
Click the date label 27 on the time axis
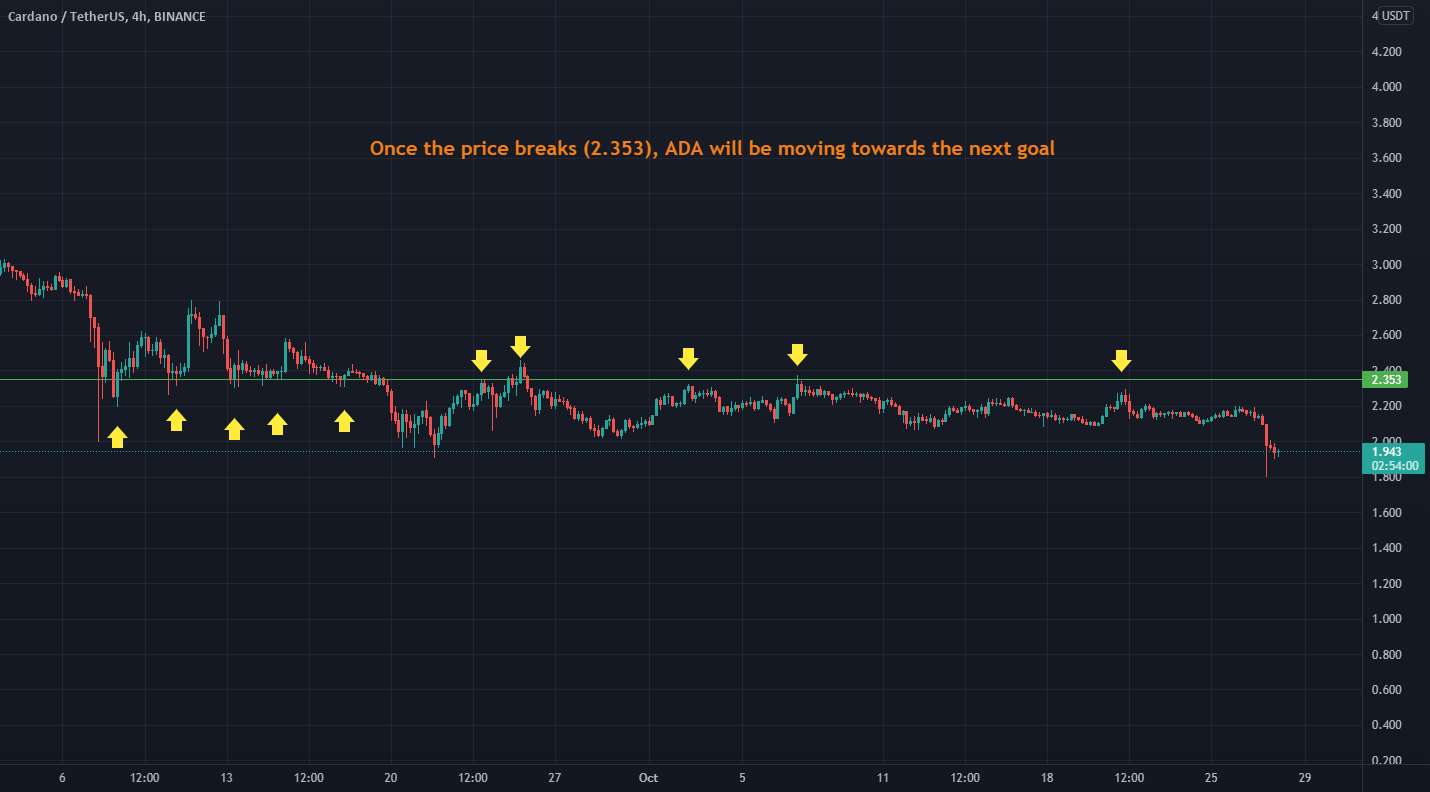point(555,778)
